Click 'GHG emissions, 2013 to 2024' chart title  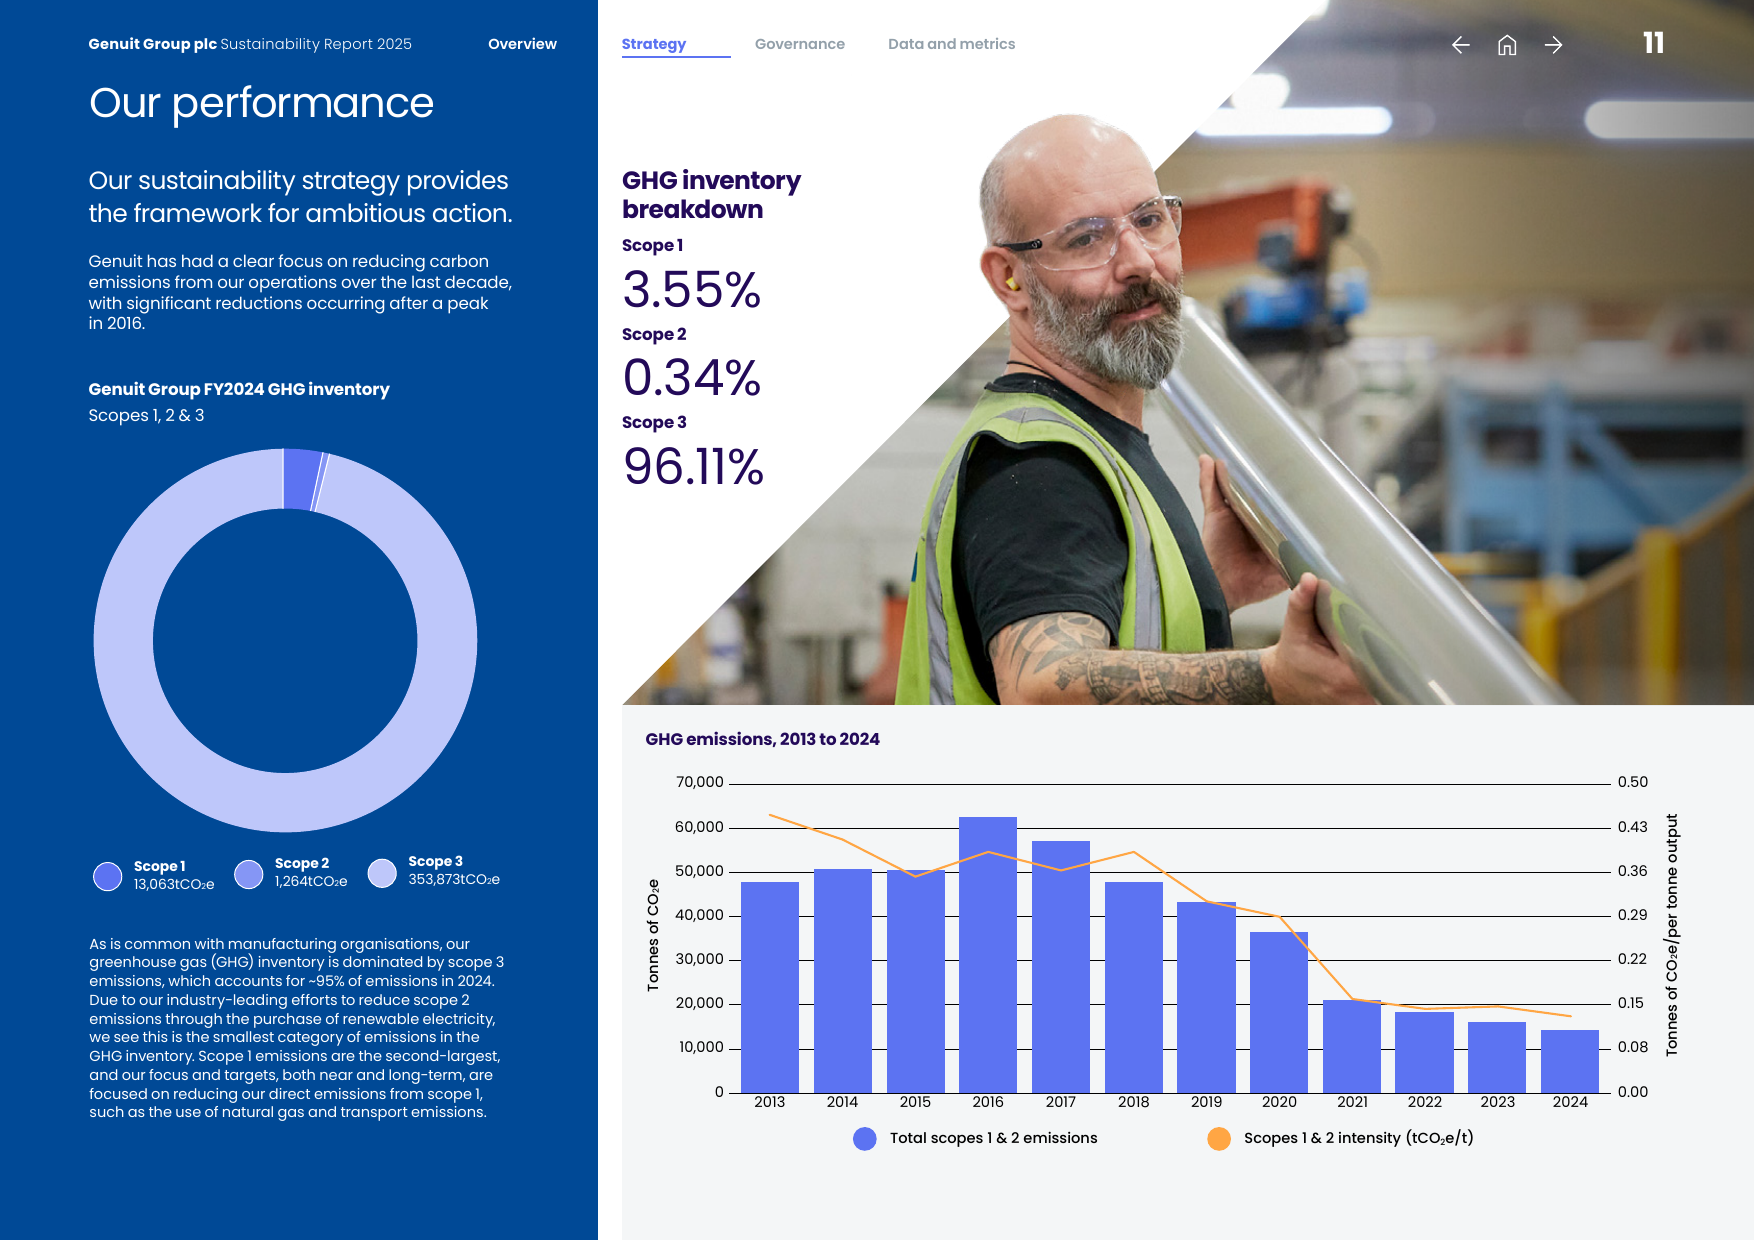point(762,739)
